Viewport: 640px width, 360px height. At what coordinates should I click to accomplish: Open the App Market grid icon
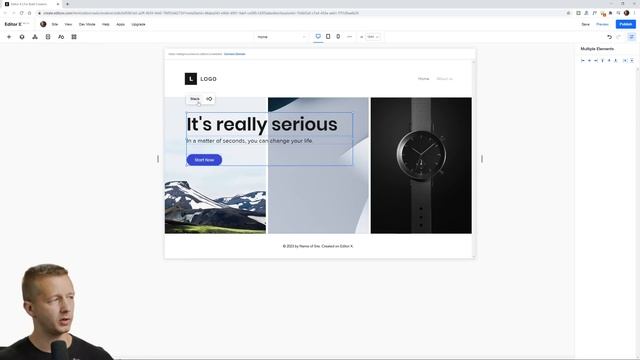click(x=74, y=37)
